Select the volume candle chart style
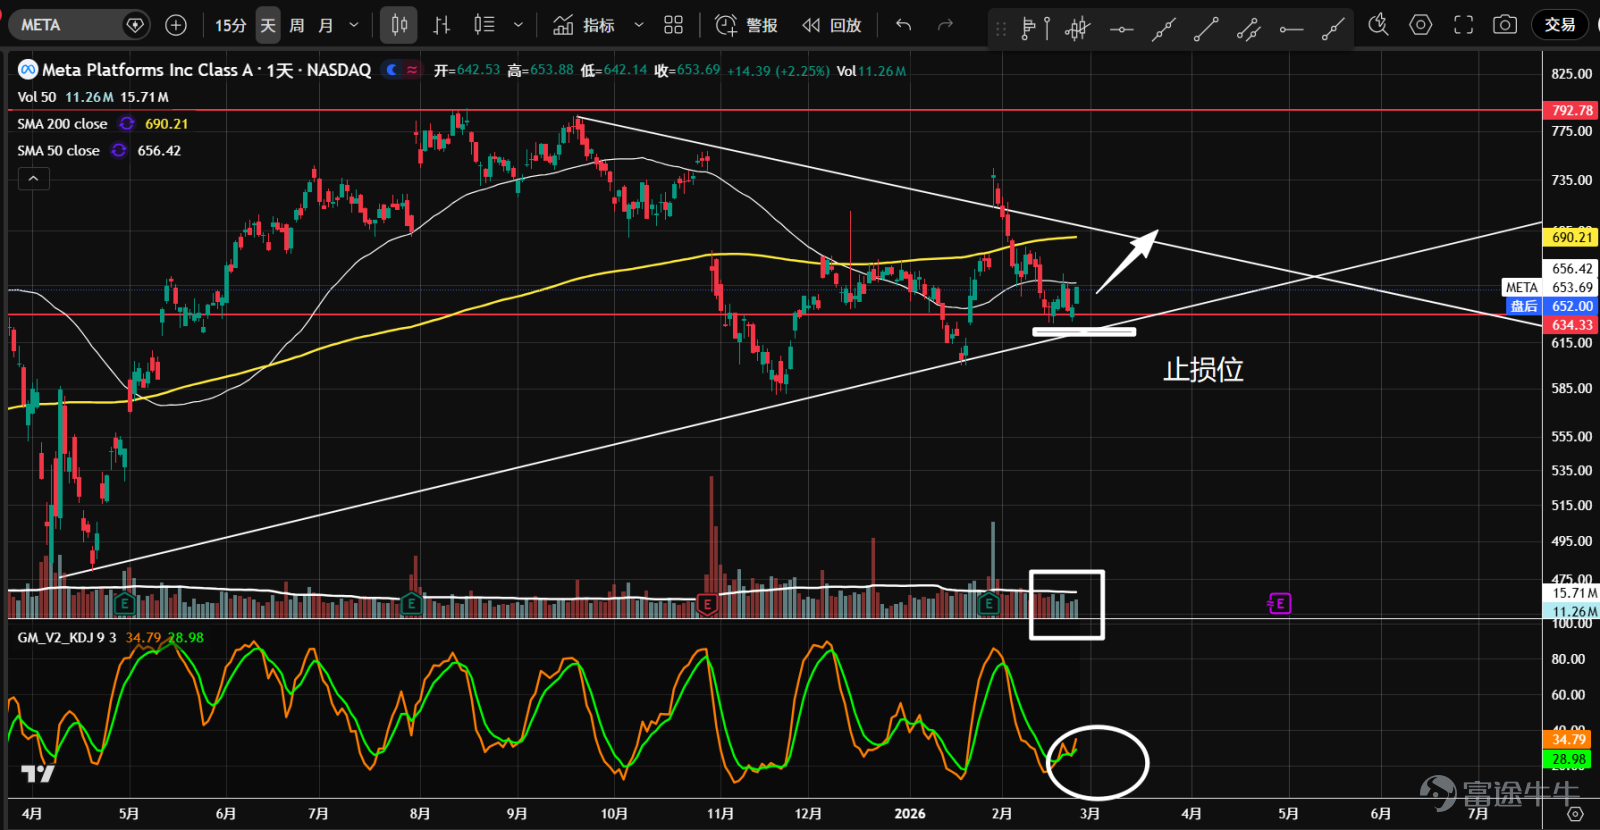Screen dimensions: 1600x830 point(484,25)
